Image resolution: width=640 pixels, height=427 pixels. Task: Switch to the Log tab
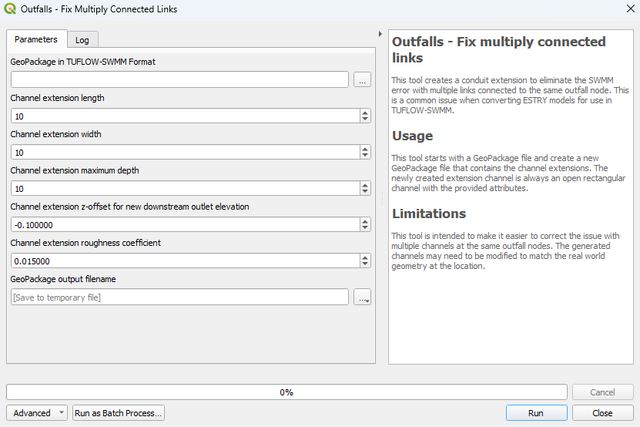pos(82,40)
